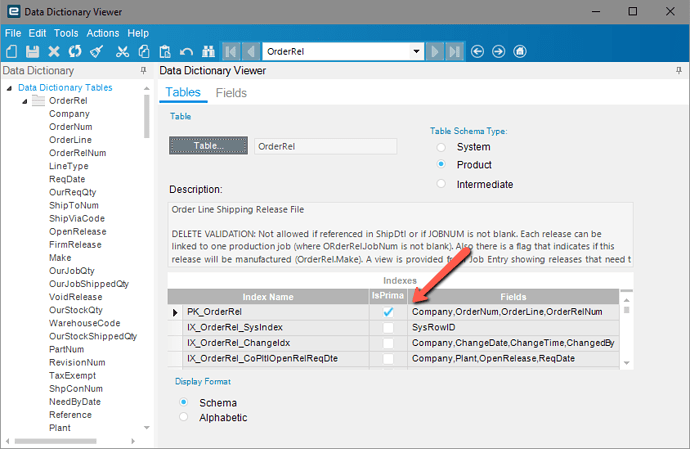Click the New document toolbar icon
The height and width of the screenshot is (449, 690).
click(12, 52)
